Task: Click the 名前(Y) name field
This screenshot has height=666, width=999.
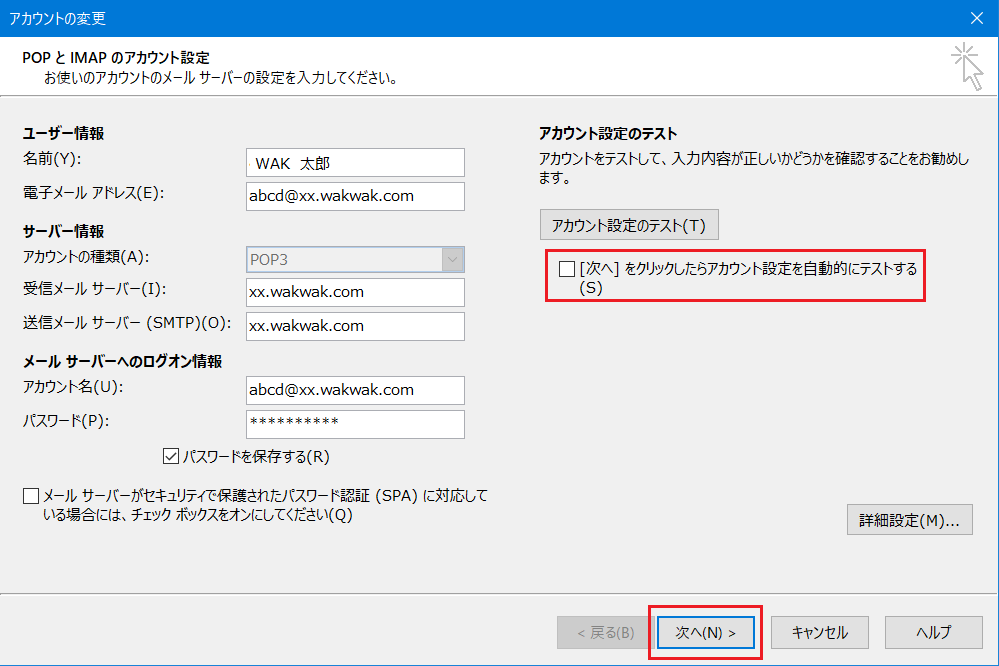Action: coord(355,163)
